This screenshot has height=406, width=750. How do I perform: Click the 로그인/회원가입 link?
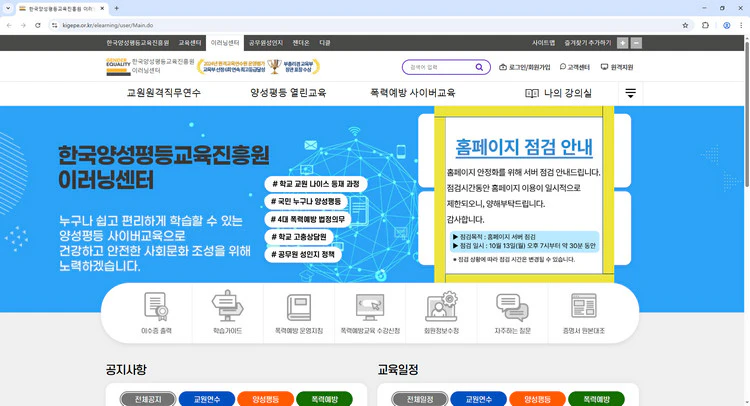[x=525, y=67]
